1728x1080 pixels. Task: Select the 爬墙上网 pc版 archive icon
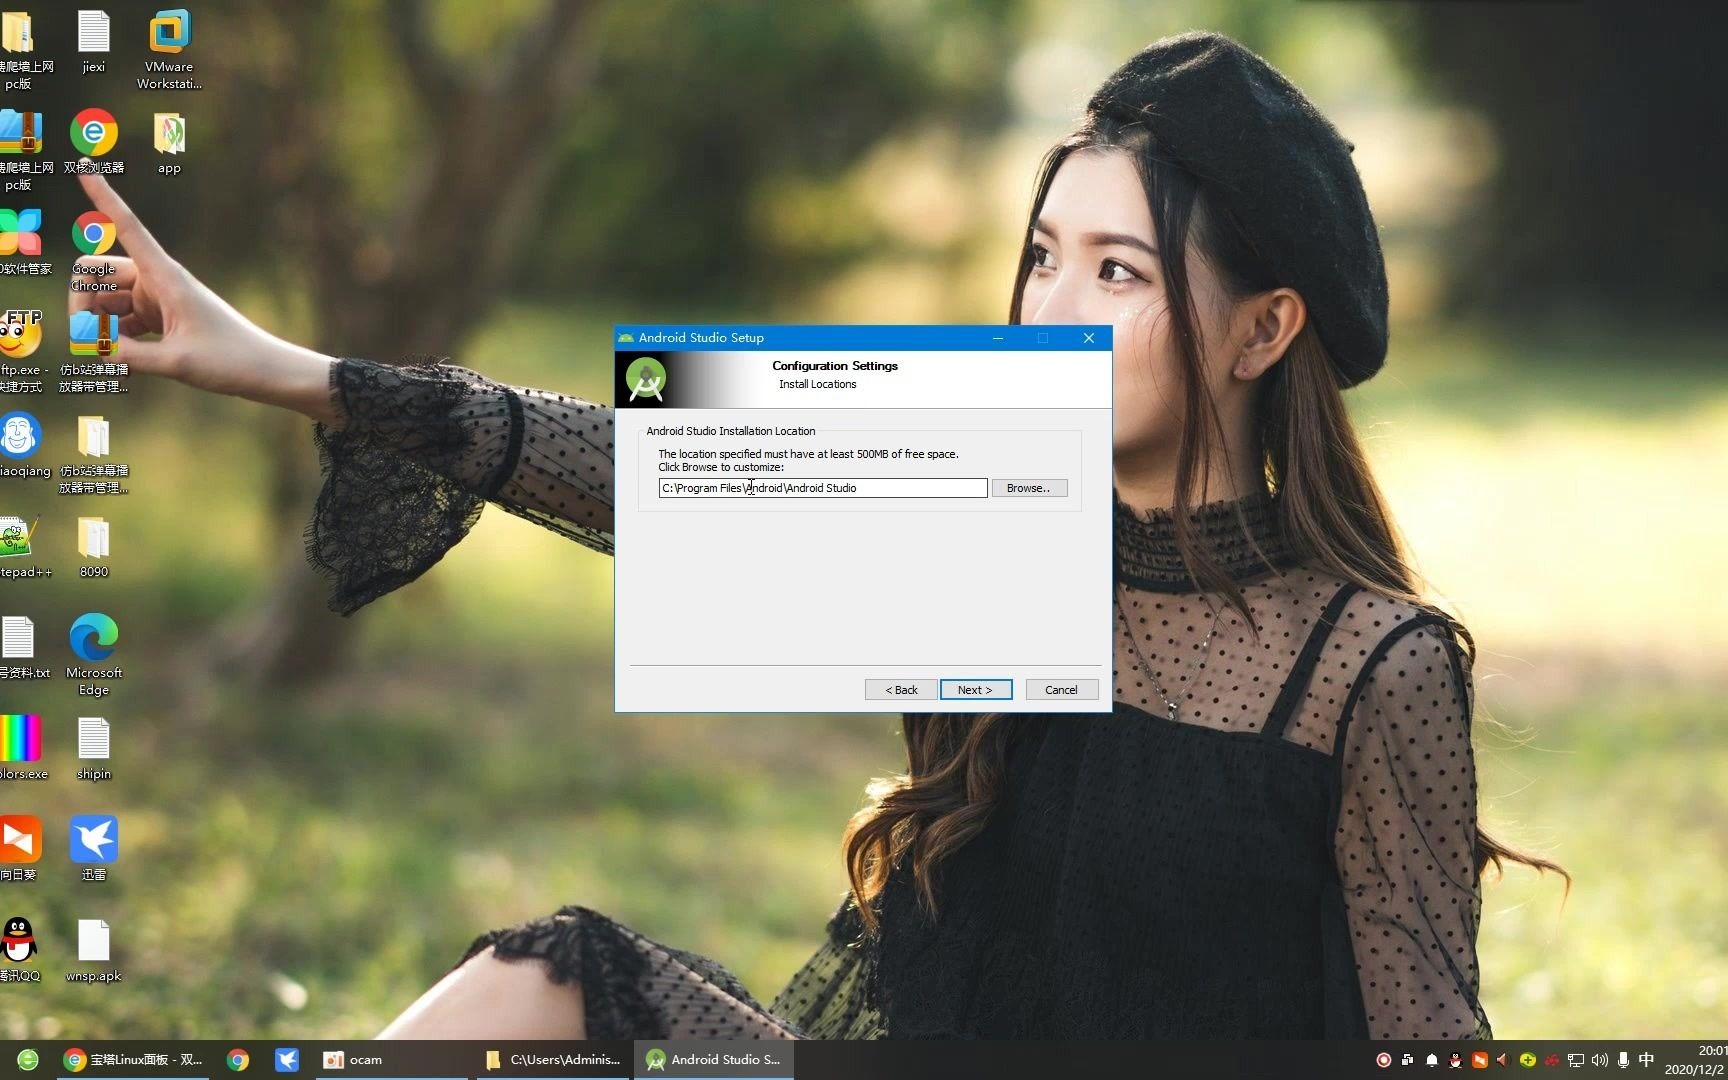[x=20, y=150]
